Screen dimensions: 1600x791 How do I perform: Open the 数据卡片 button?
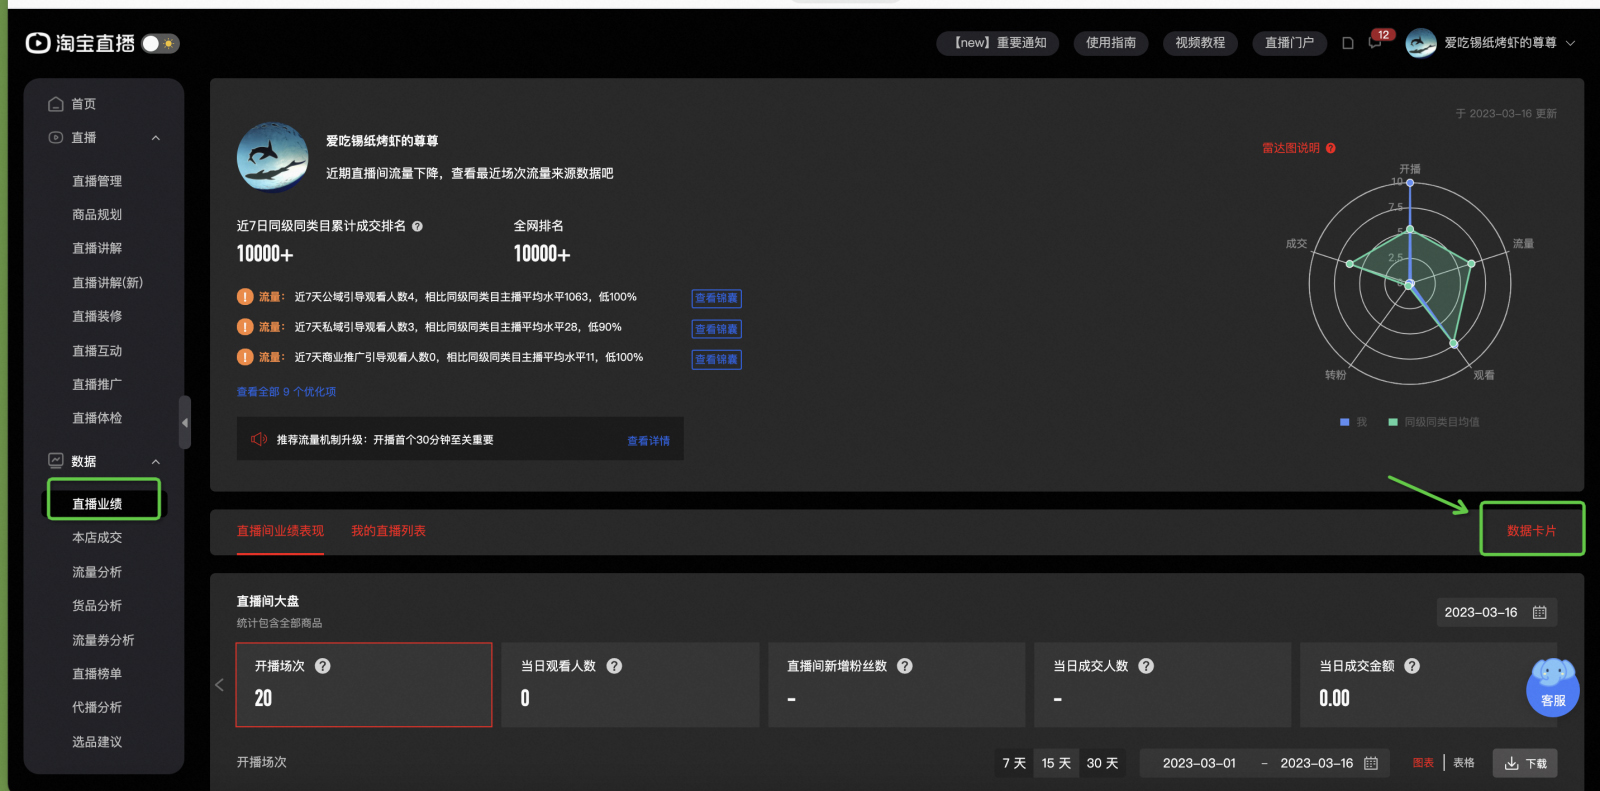[x=1532, y=530]
